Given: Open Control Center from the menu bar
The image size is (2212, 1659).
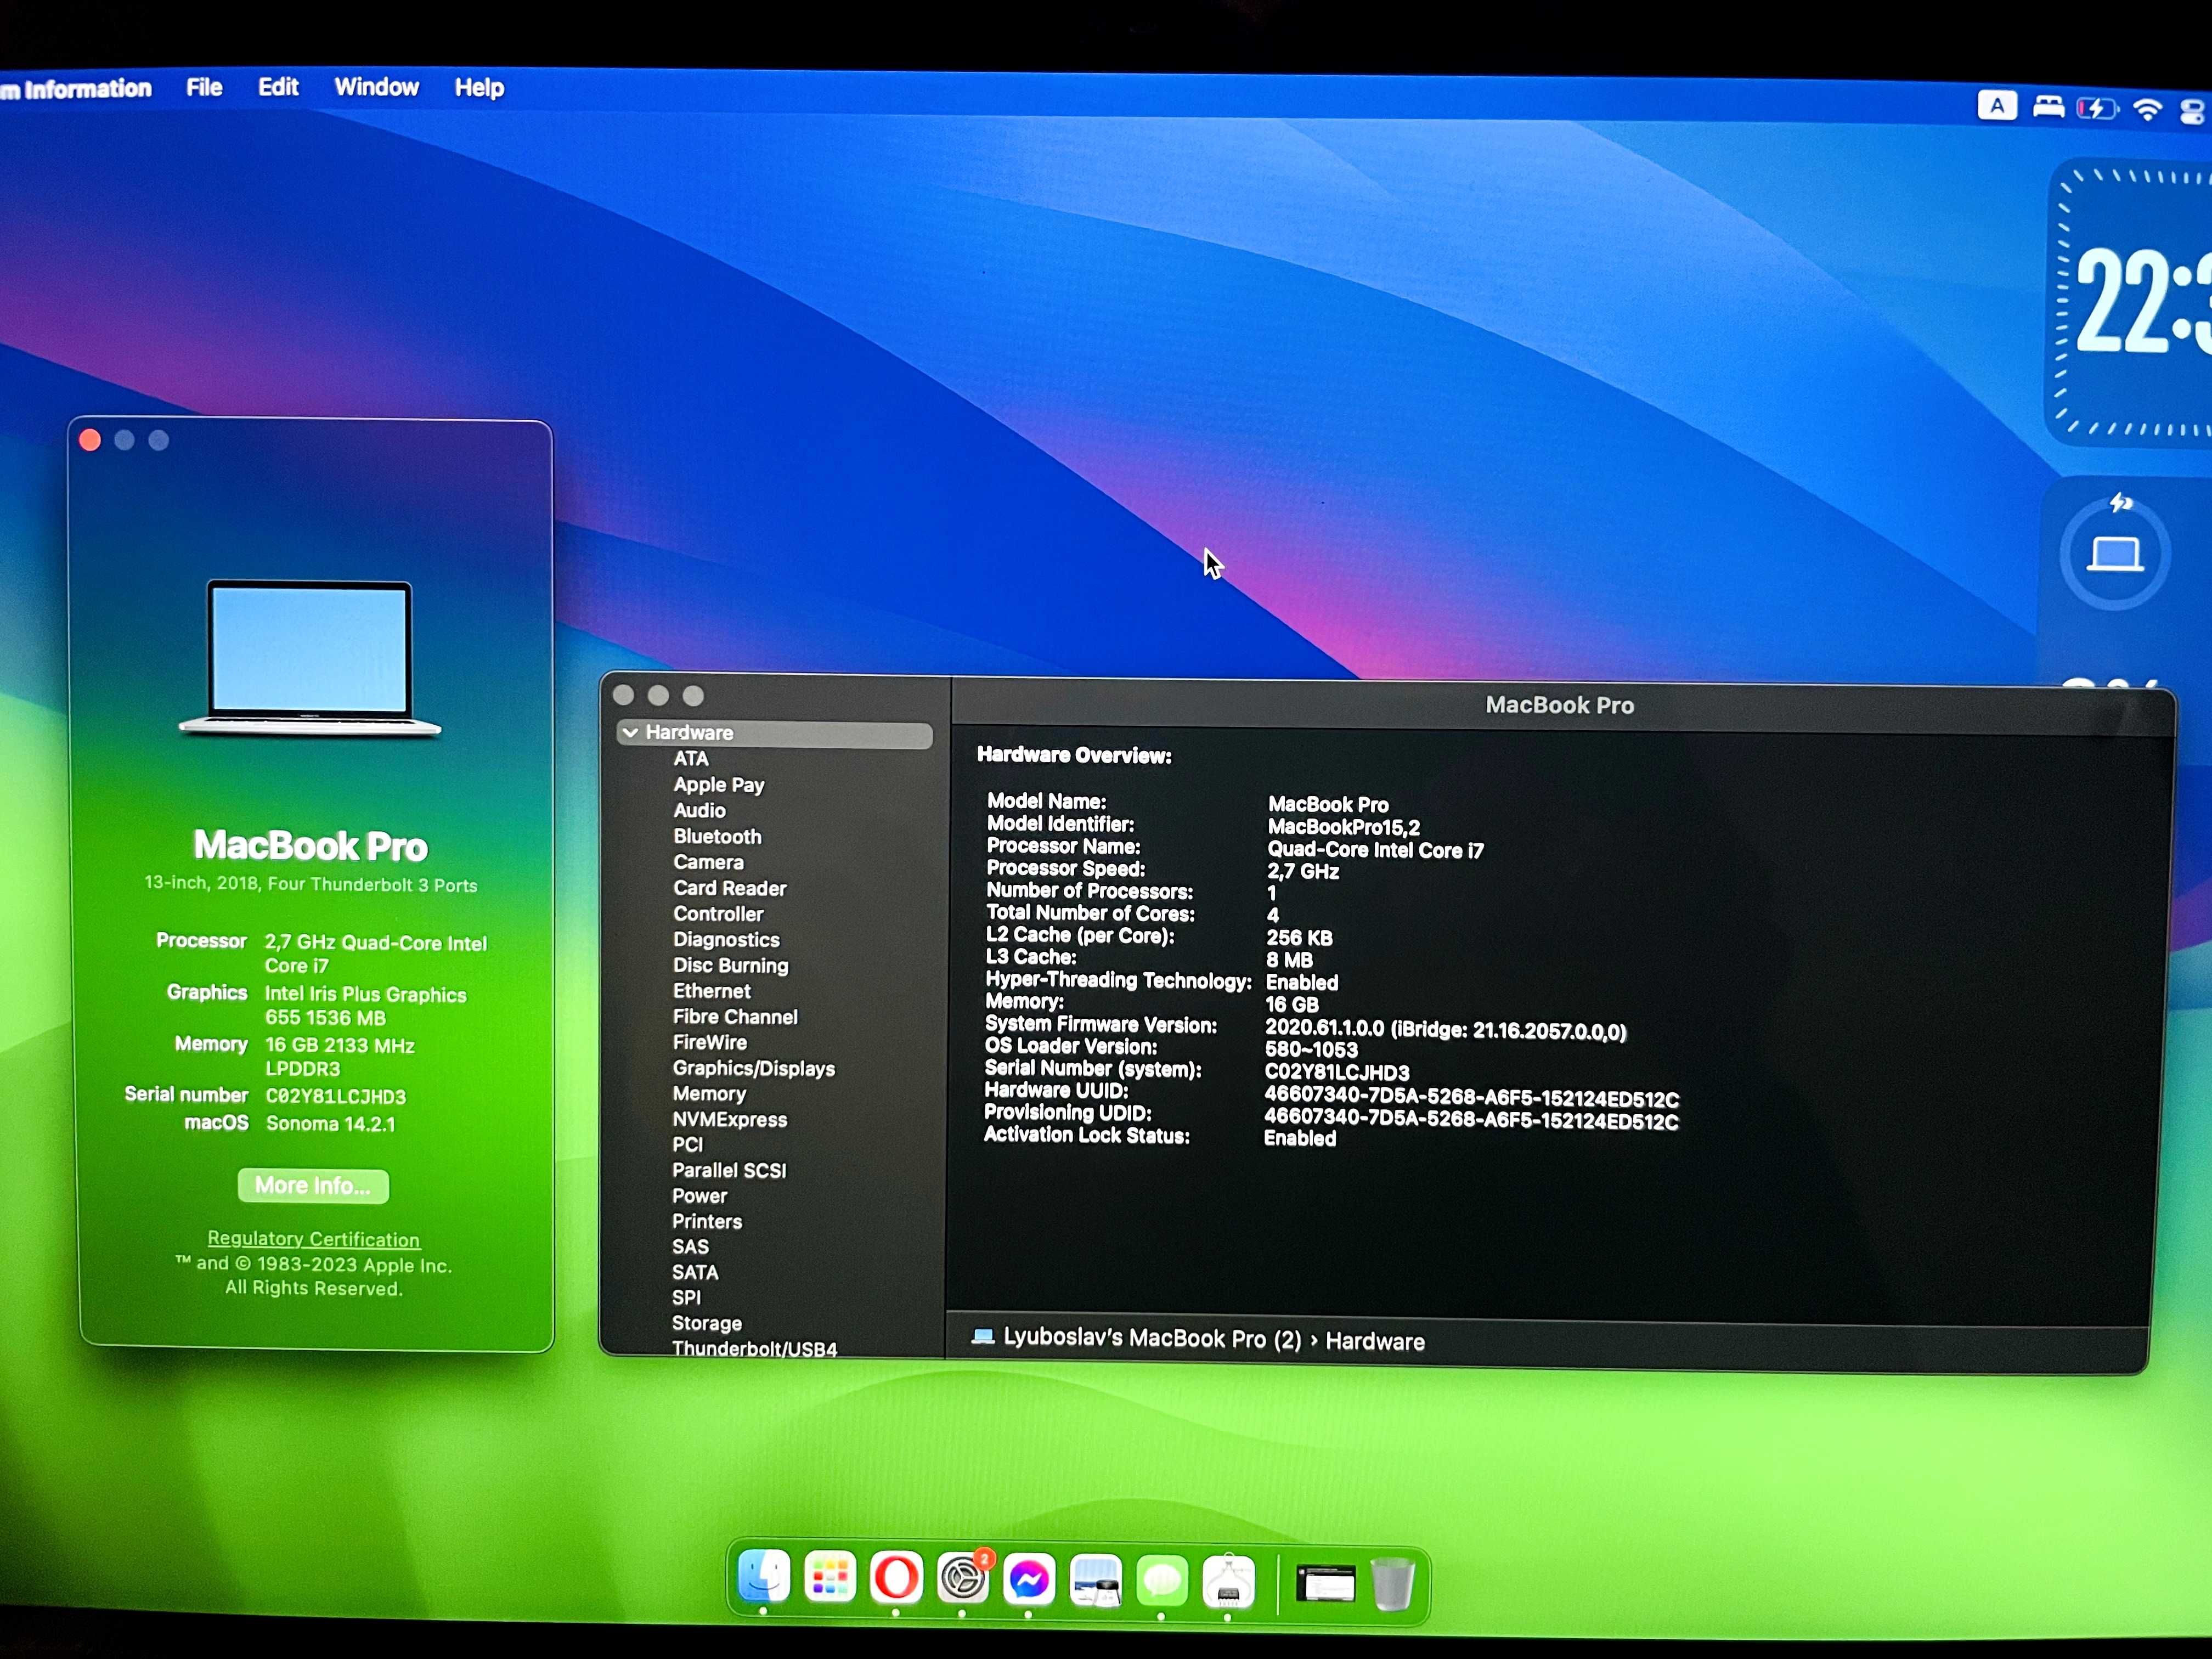Looking at the screenshot, I should click(2193, 111).
